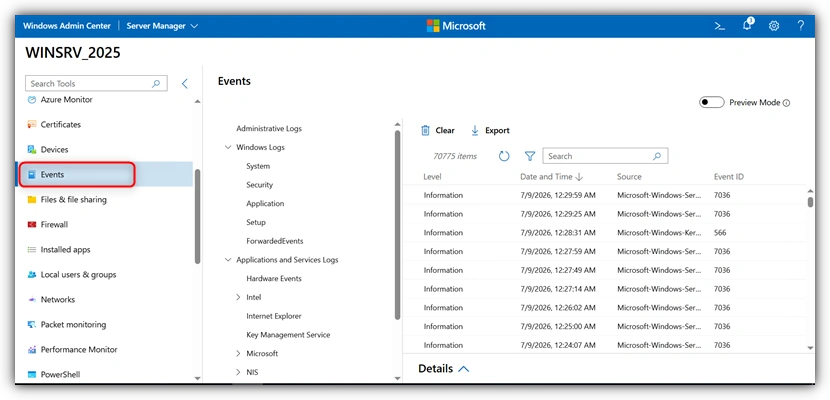The image size is (830, 400).
Task: Click the Installed apps list icon
Action: (x=32, y=250)
